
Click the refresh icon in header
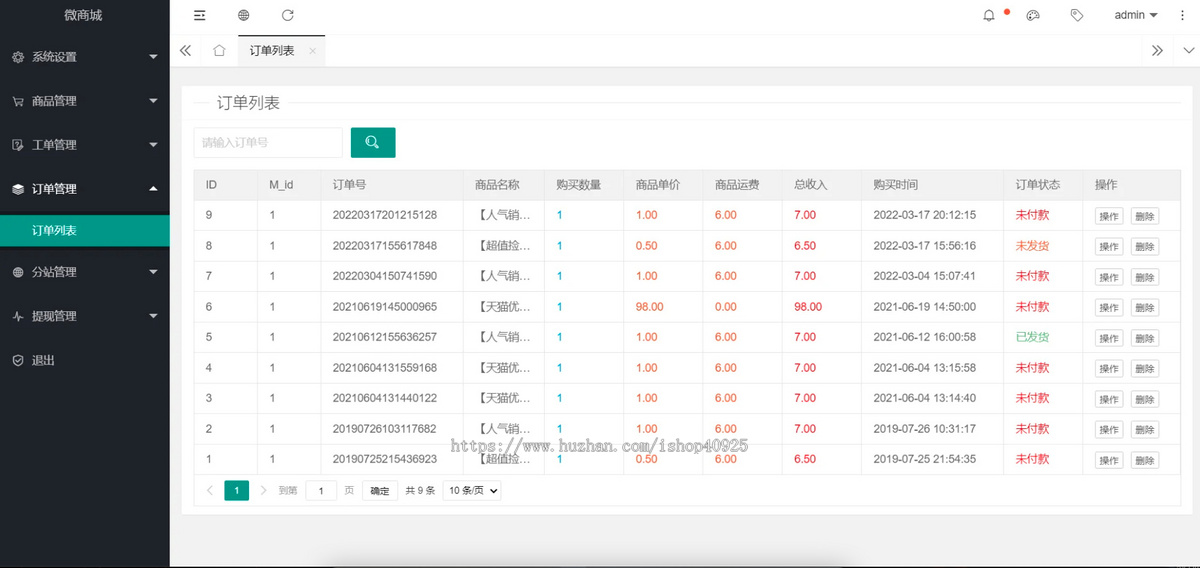(x=288, y=15)
